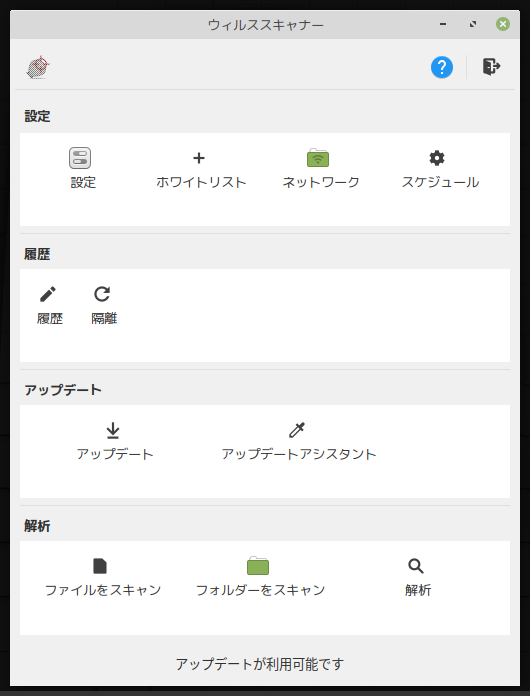This screenshot has height=696, width=530.
Task: Open the ネットワーク network folder icon
Action: click(318, 158)
